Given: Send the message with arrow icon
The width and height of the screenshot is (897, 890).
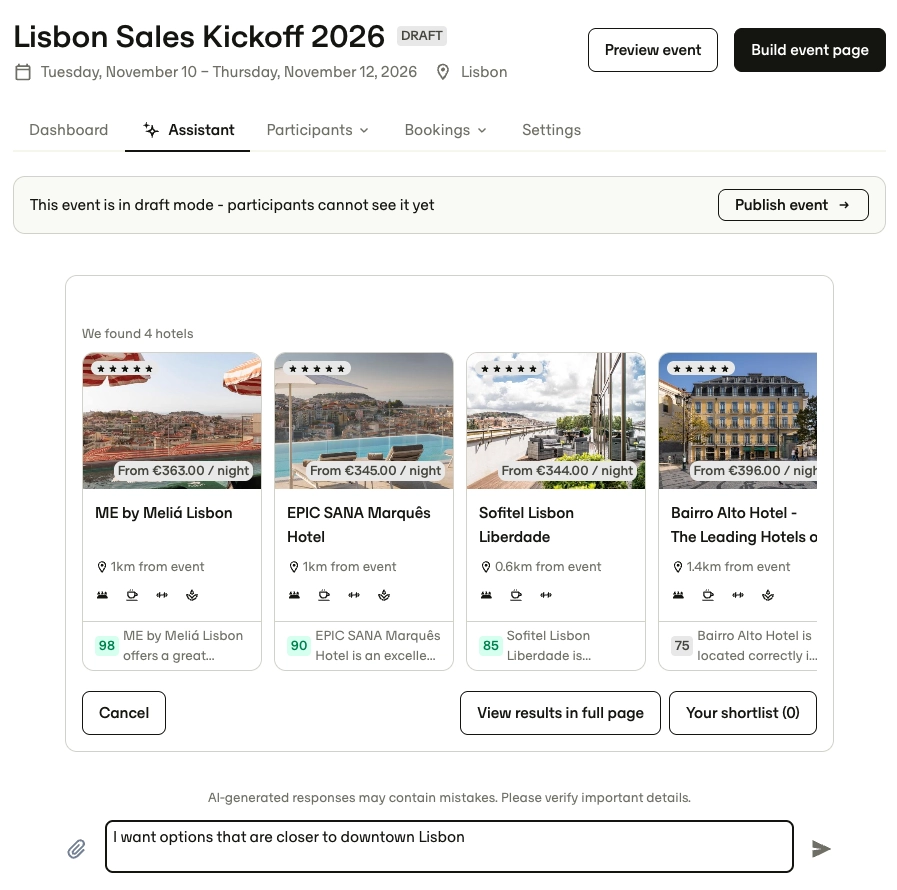Looking at the screenshot, I should [x=821, y=849].
